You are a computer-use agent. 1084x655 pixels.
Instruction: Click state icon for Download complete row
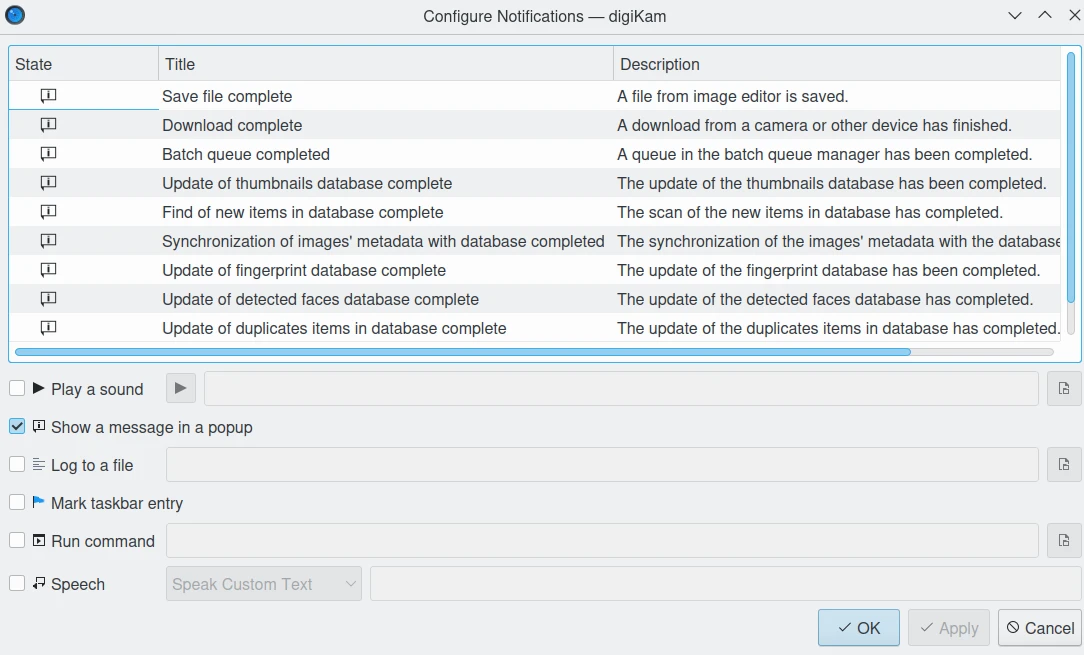48,125
